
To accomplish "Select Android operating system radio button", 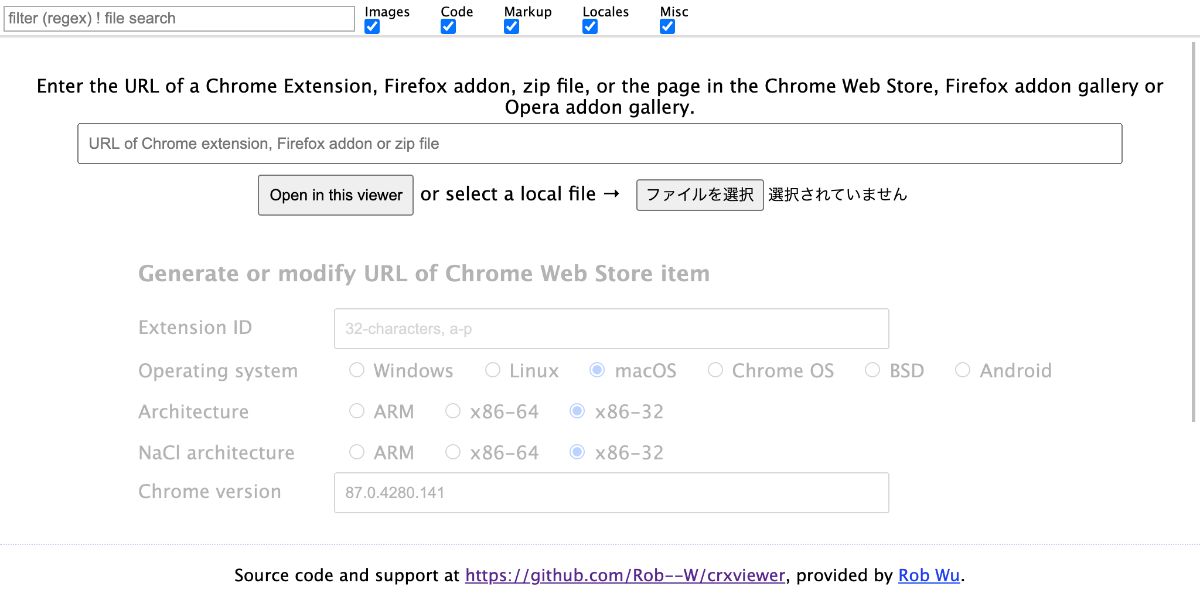I will [963, 370].
